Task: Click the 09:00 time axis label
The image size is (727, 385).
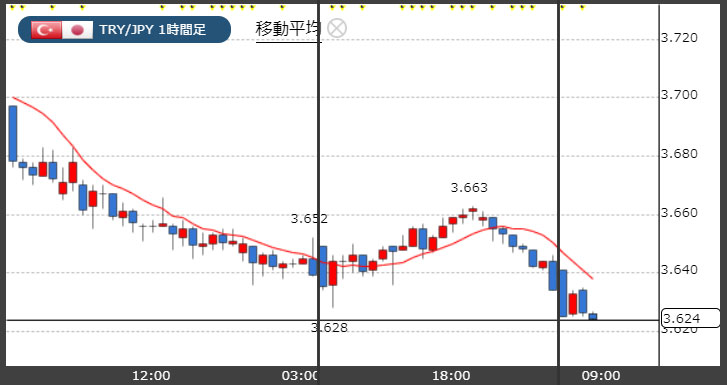Action: (601, 376)
